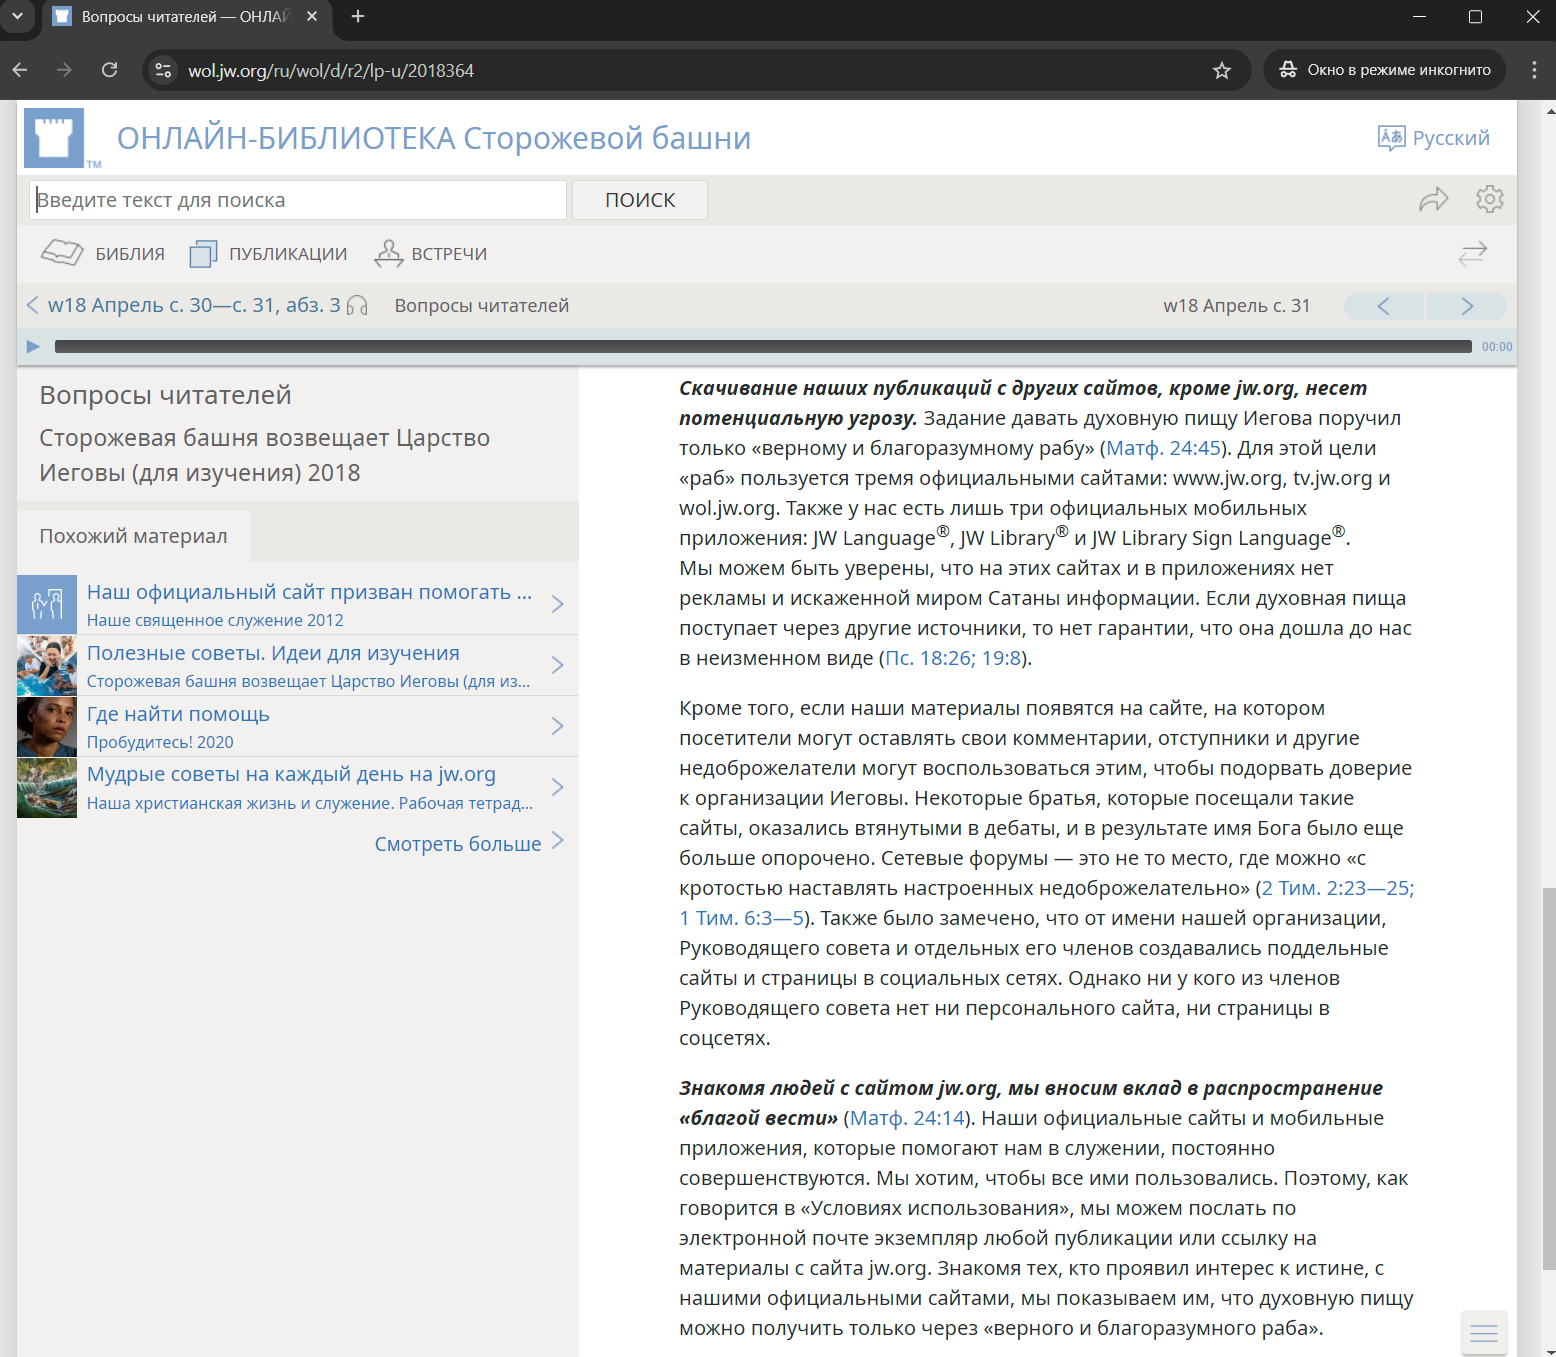
Task: Click the sync arrows icon in navigation bar
Action: (1472, 253)
